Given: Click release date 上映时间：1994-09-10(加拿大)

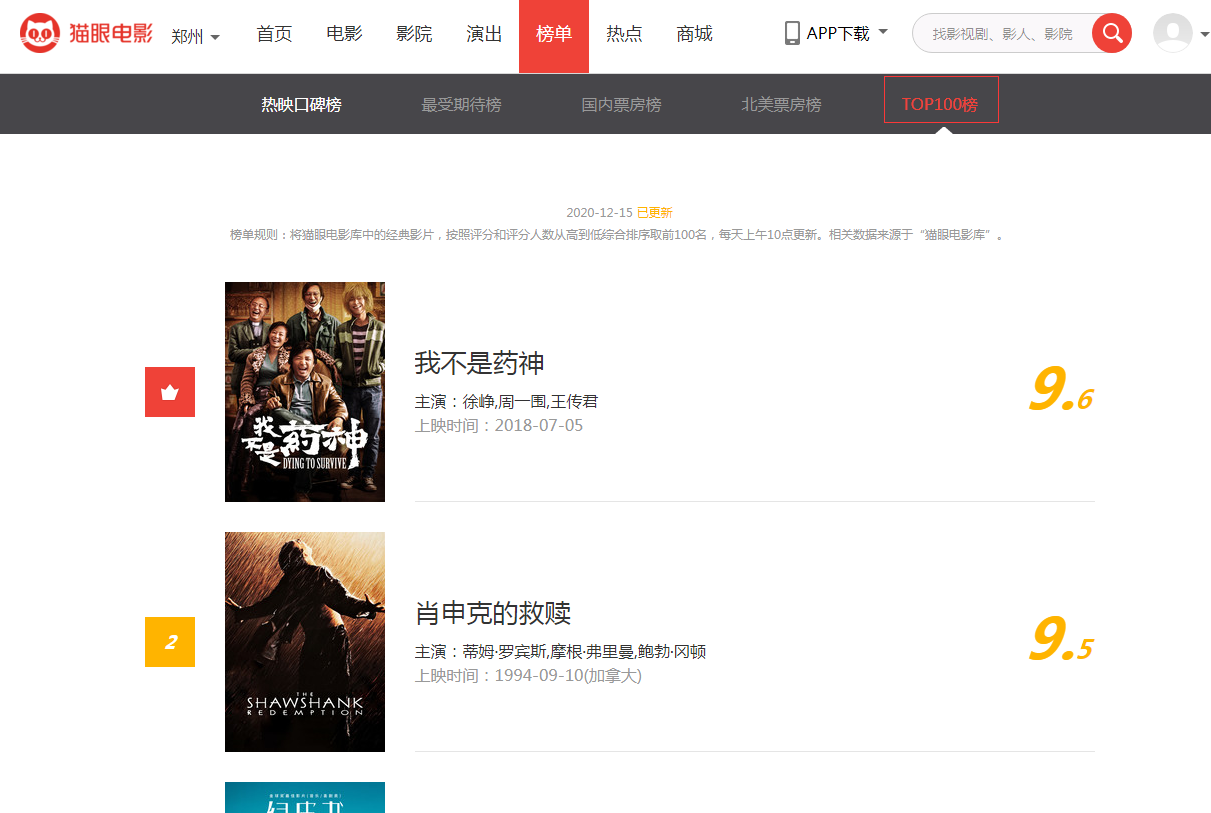Looking at the screenshot, I should (528, 676).
